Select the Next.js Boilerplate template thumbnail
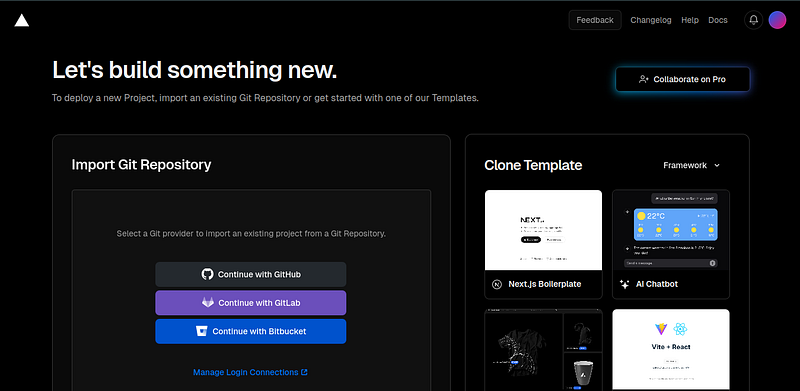The image size is (800, 391). pos(543,230)
